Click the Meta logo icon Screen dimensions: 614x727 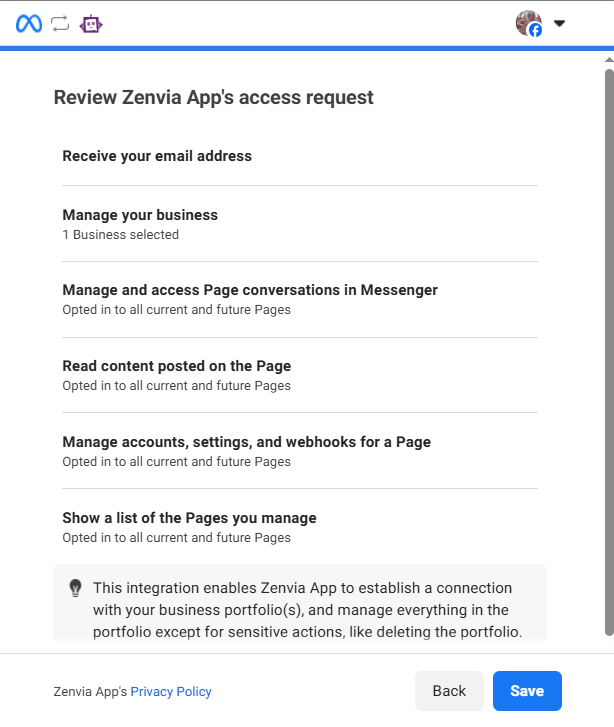point(29,24)
